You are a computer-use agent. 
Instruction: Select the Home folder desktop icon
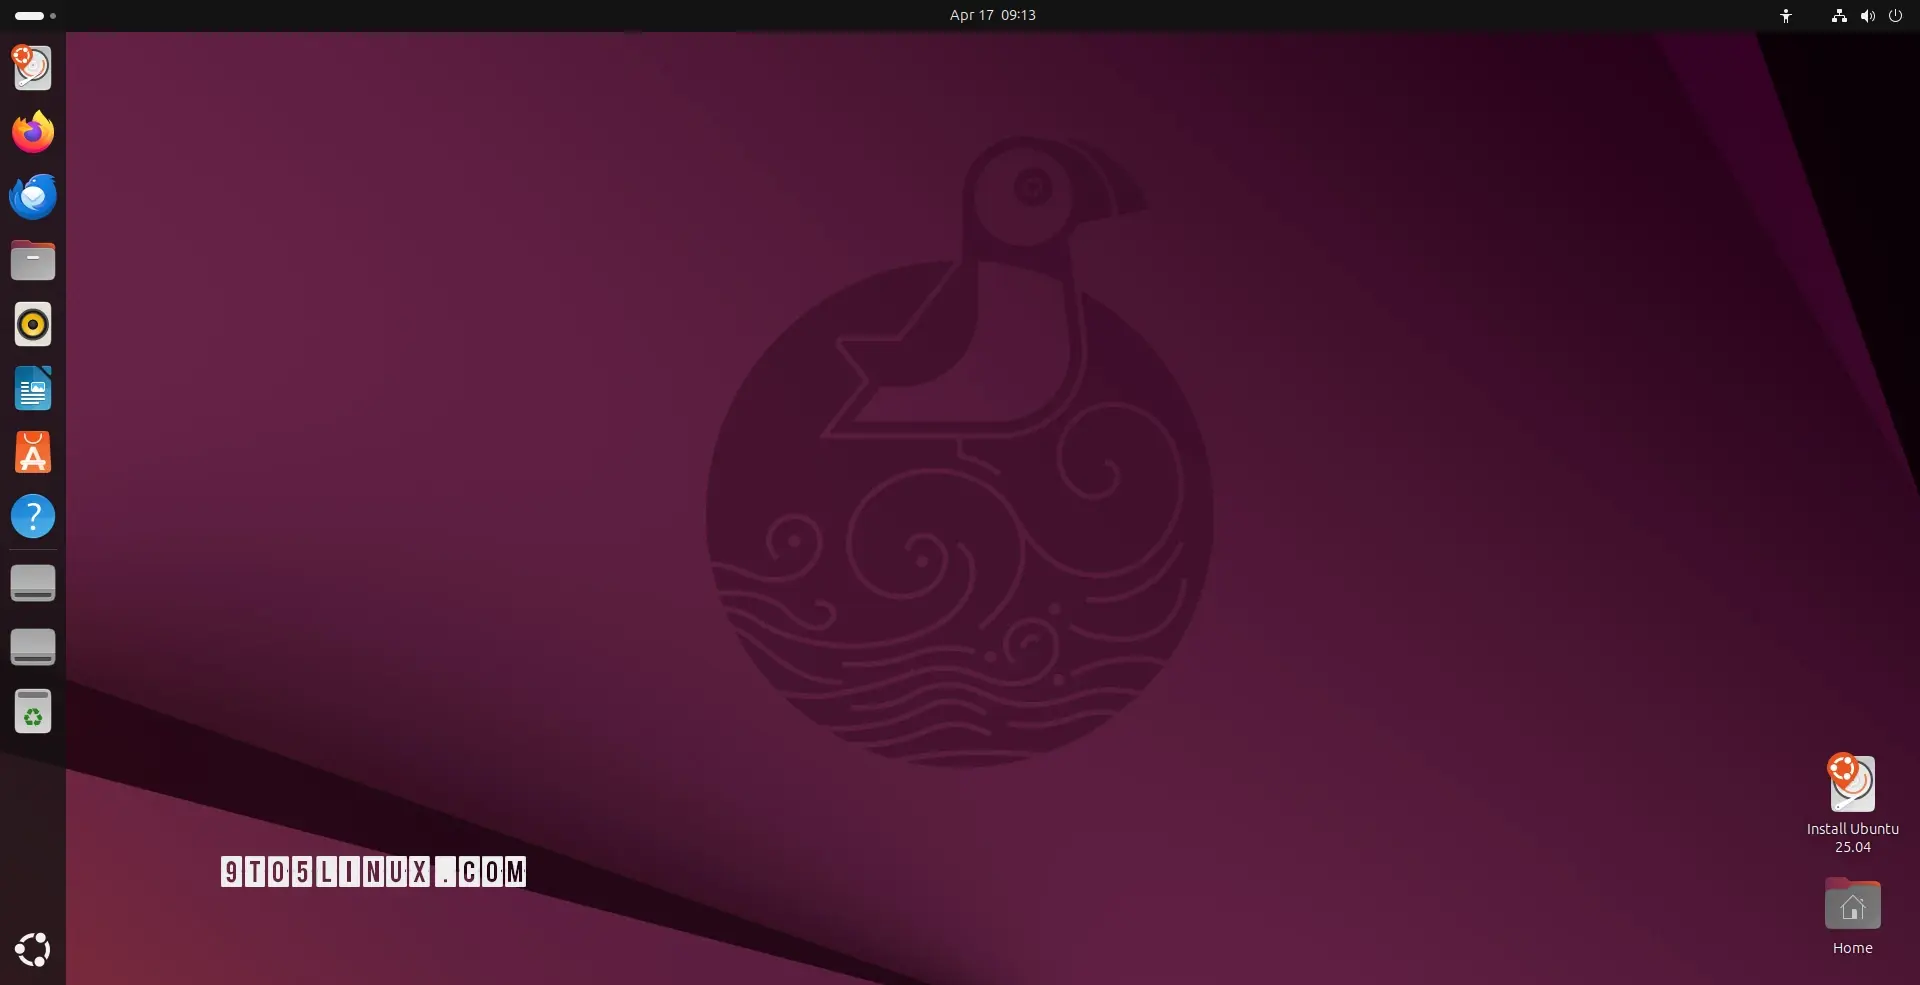point(1852,916)
